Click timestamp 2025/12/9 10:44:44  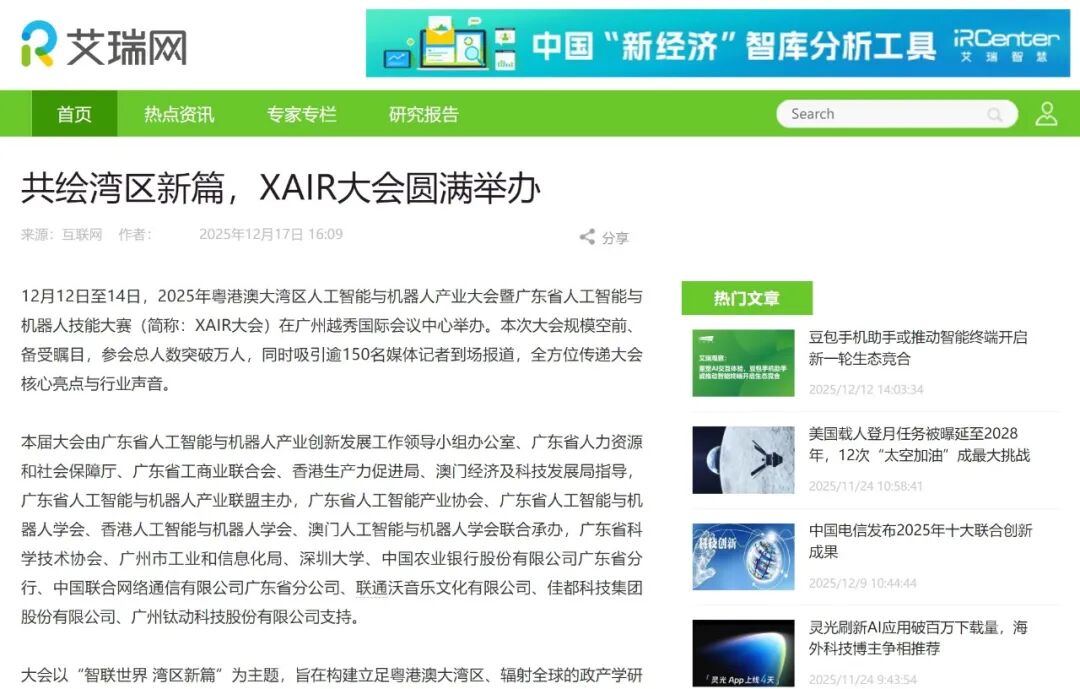[x=862, y=583]
